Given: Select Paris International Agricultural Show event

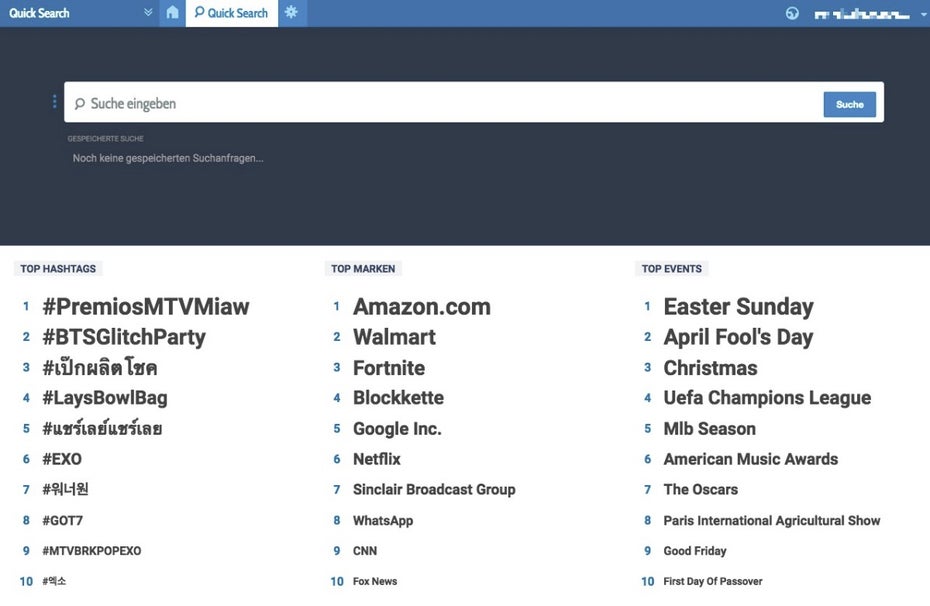Looking at the screenshot, I should 772,521.
